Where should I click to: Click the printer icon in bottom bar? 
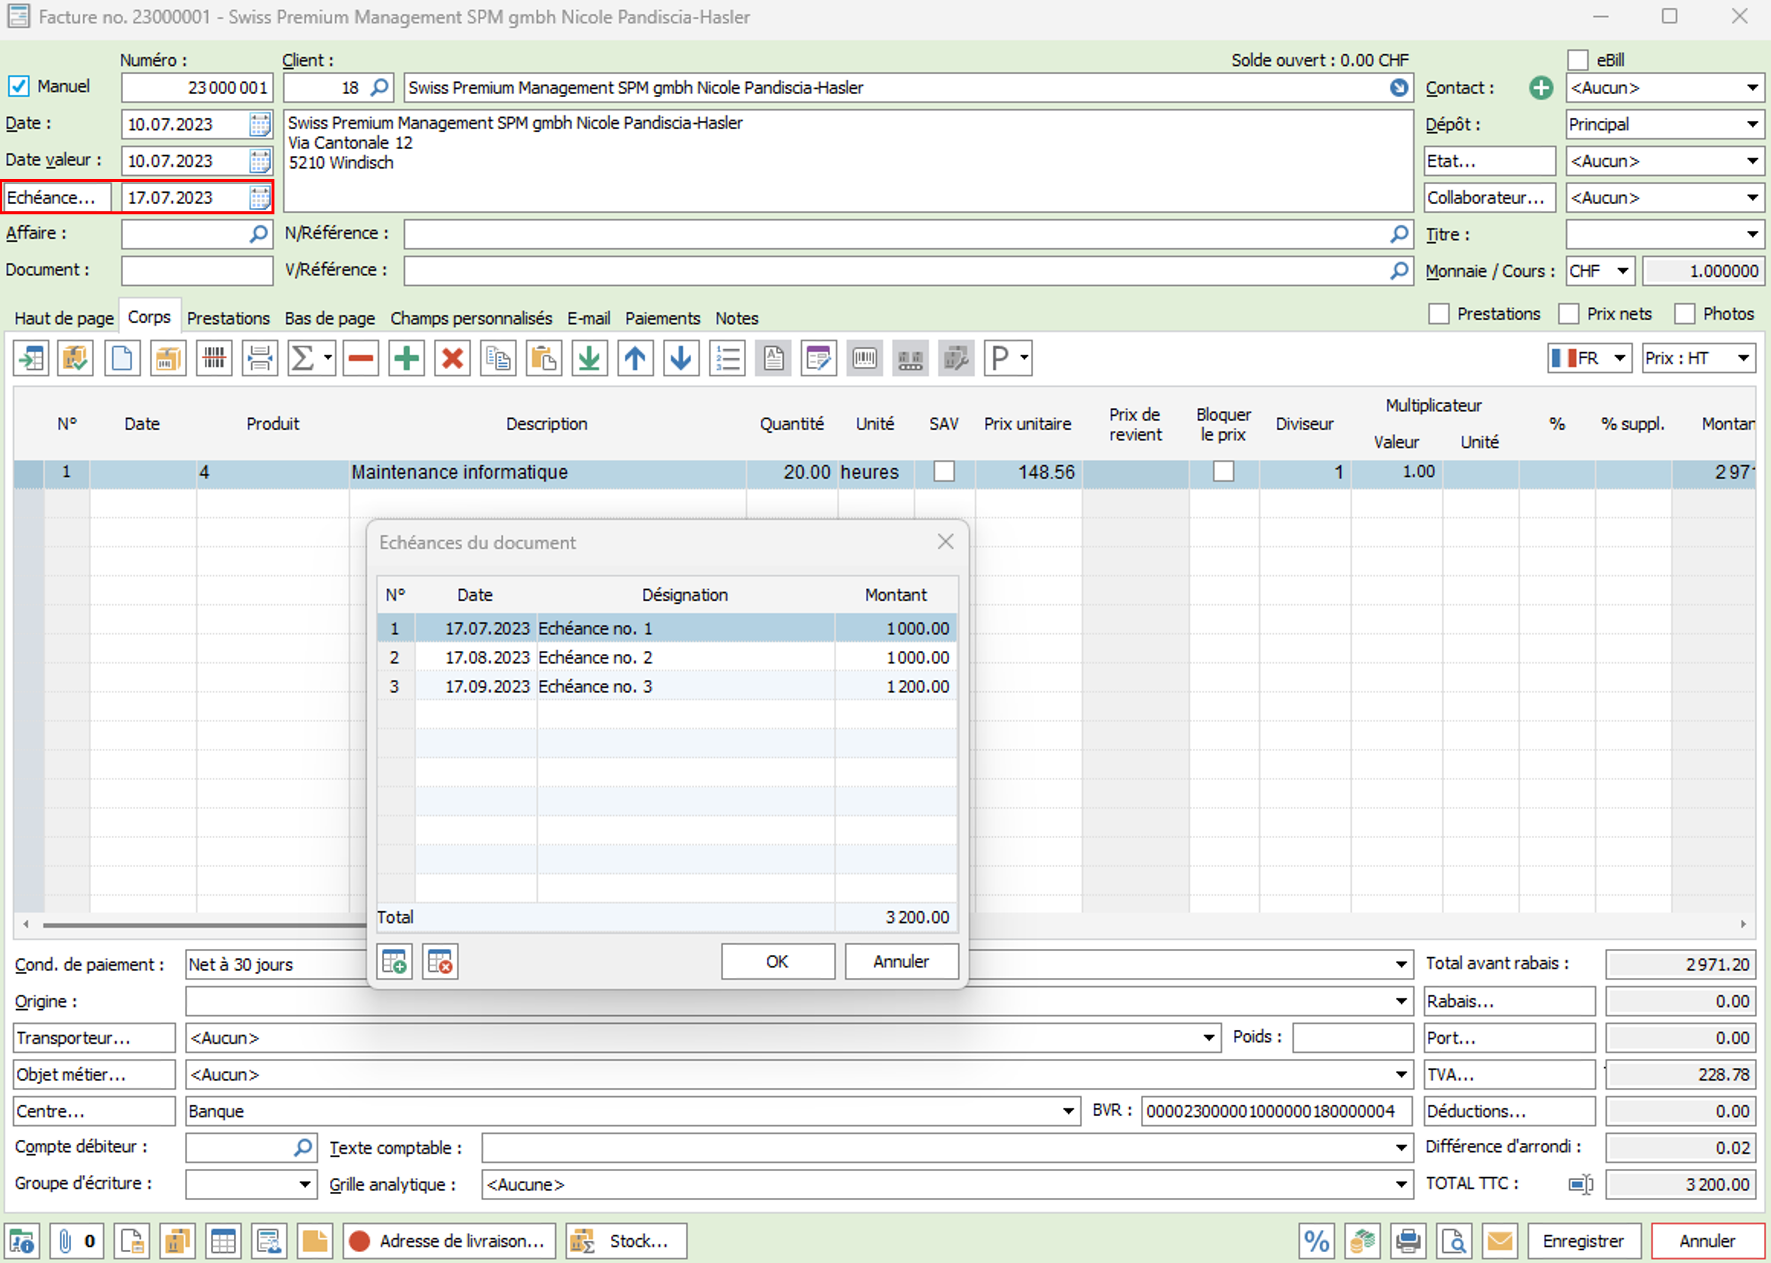click(x=1408, y=1241)
